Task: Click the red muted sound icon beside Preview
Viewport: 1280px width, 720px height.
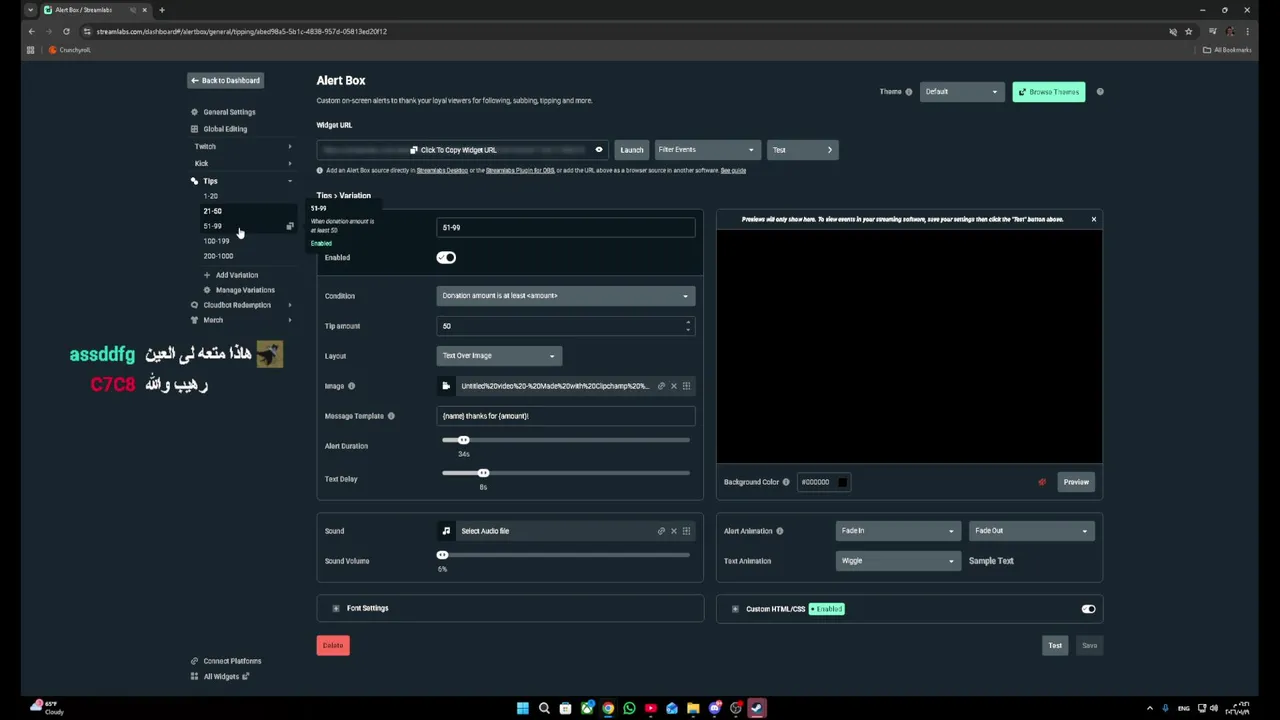Action: point(1042,482)
